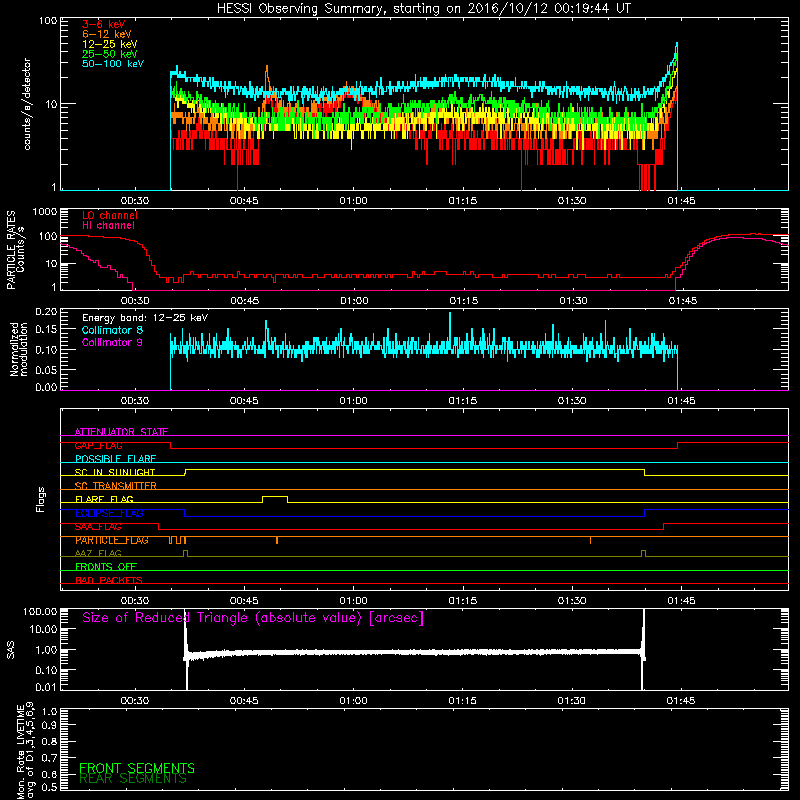Select the 'FRONT SEGMENTS' legend label
This screenshot has height=800, width=800.
(137, 768)
